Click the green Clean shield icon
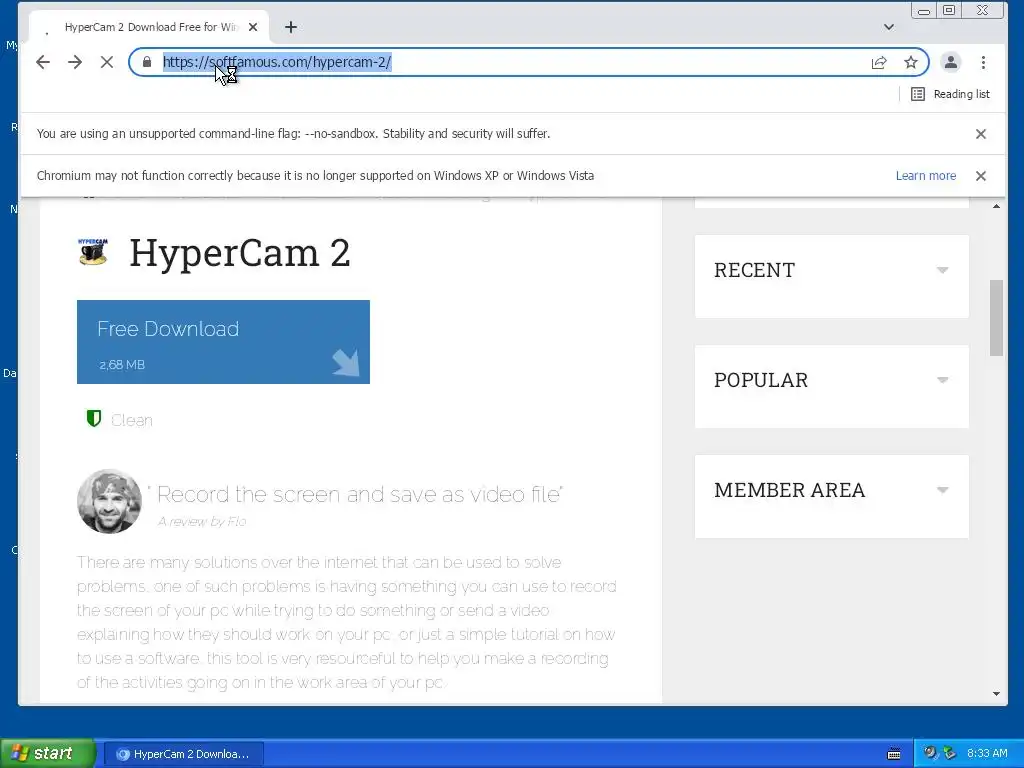Screen dimensions: 1024x768 point(94,419)
